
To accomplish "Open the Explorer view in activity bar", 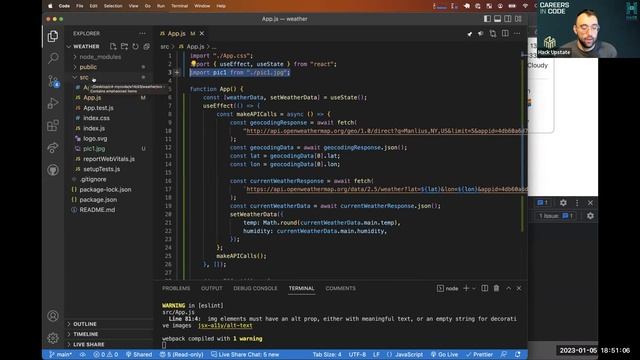I will 53,36.
